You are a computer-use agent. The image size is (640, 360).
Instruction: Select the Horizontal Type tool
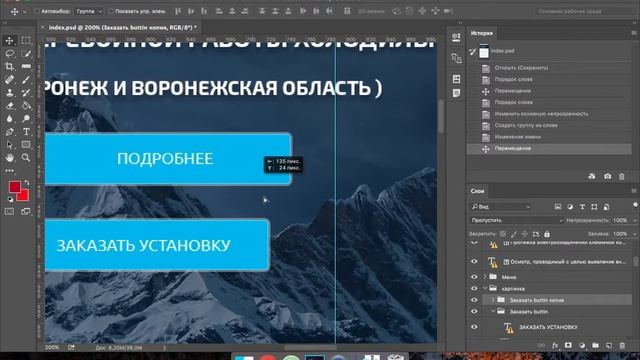(x=26, y=132)
